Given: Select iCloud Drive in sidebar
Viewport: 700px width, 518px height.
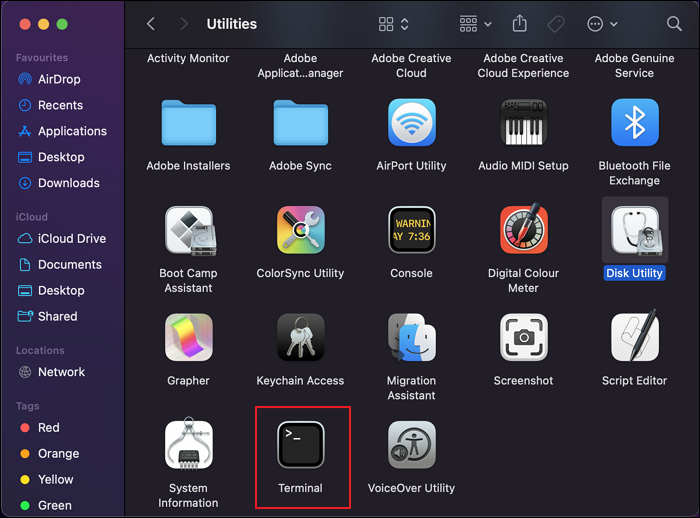Looking at the screenshot, I should pyautogui.click(x=62, y=239).
